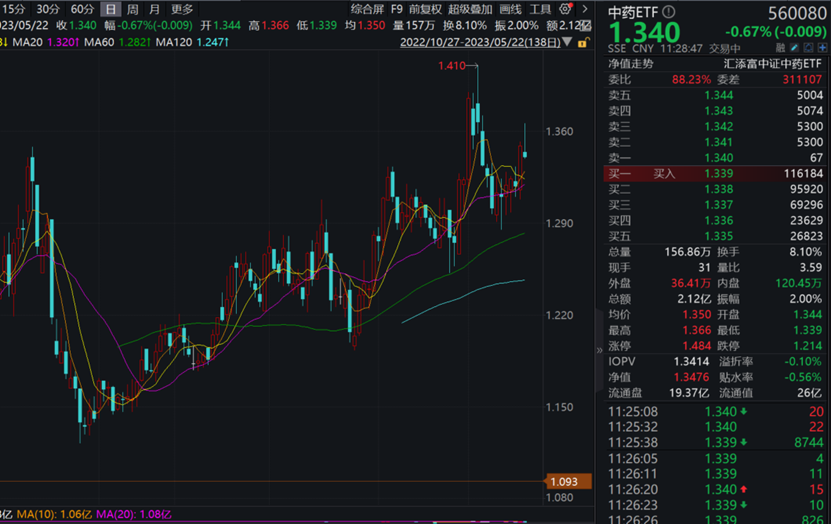
Task: Click the 委比 value 88.23%
Action: (691, 79)
